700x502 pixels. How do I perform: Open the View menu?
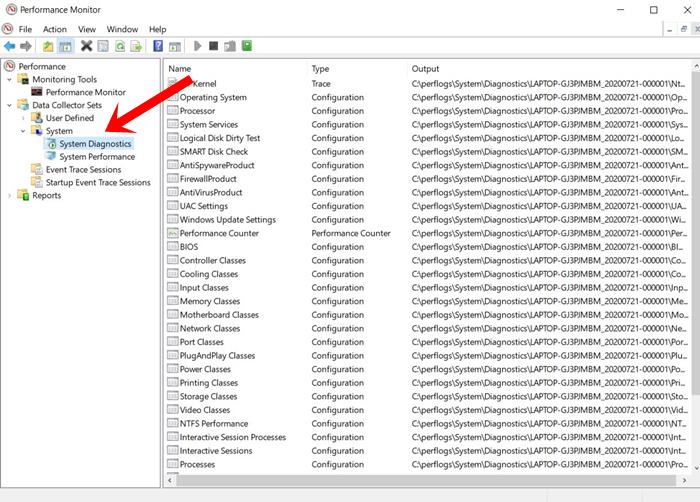(87, 29)
